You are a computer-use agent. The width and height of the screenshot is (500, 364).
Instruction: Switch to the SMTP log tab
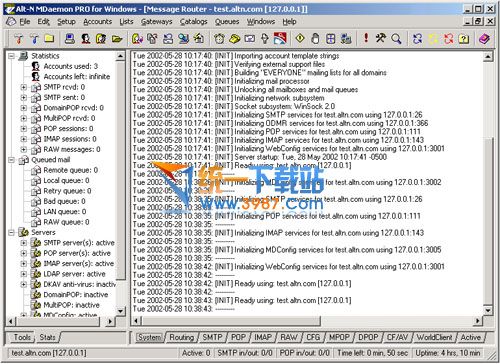point(212,337)
